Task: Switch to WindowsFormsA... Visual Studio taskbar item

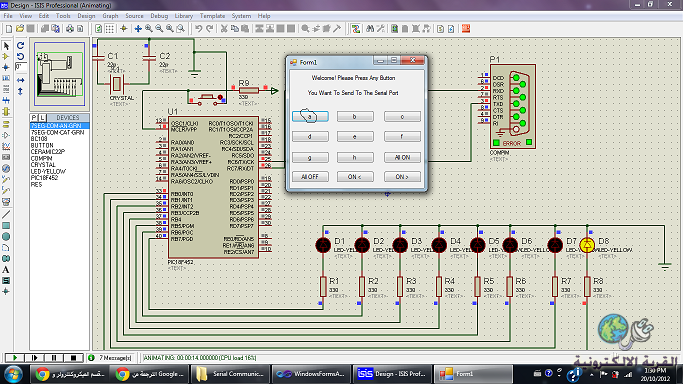Action: click(x=311, y=374)
